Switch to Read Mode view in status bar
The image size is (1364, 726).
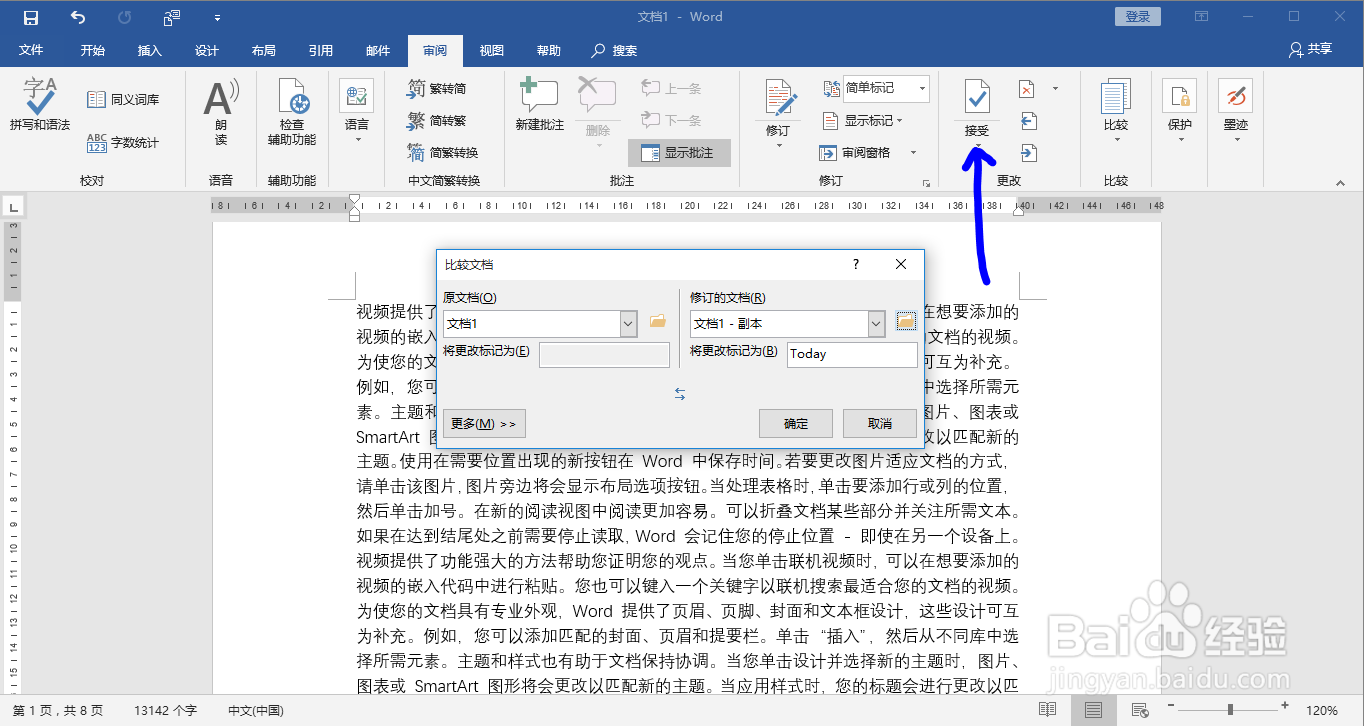click(1047, 710)
